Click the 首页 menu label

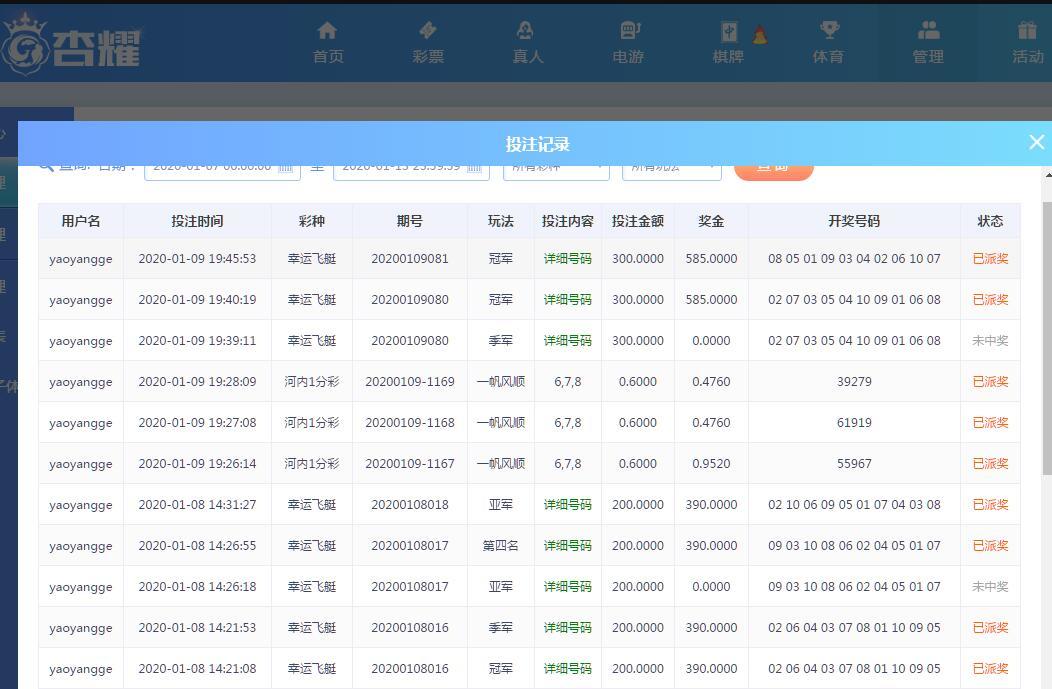(328, 56)
